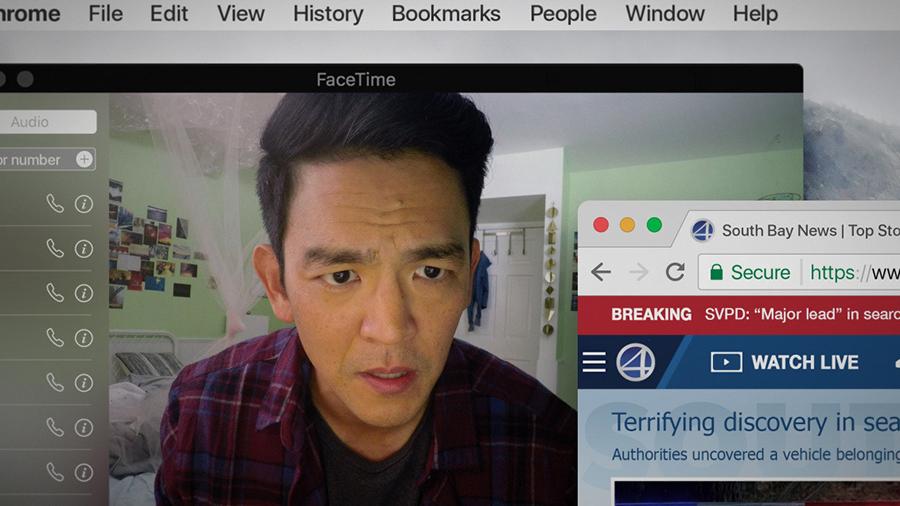Open the People menu in the menu bar

click(563, 13)
